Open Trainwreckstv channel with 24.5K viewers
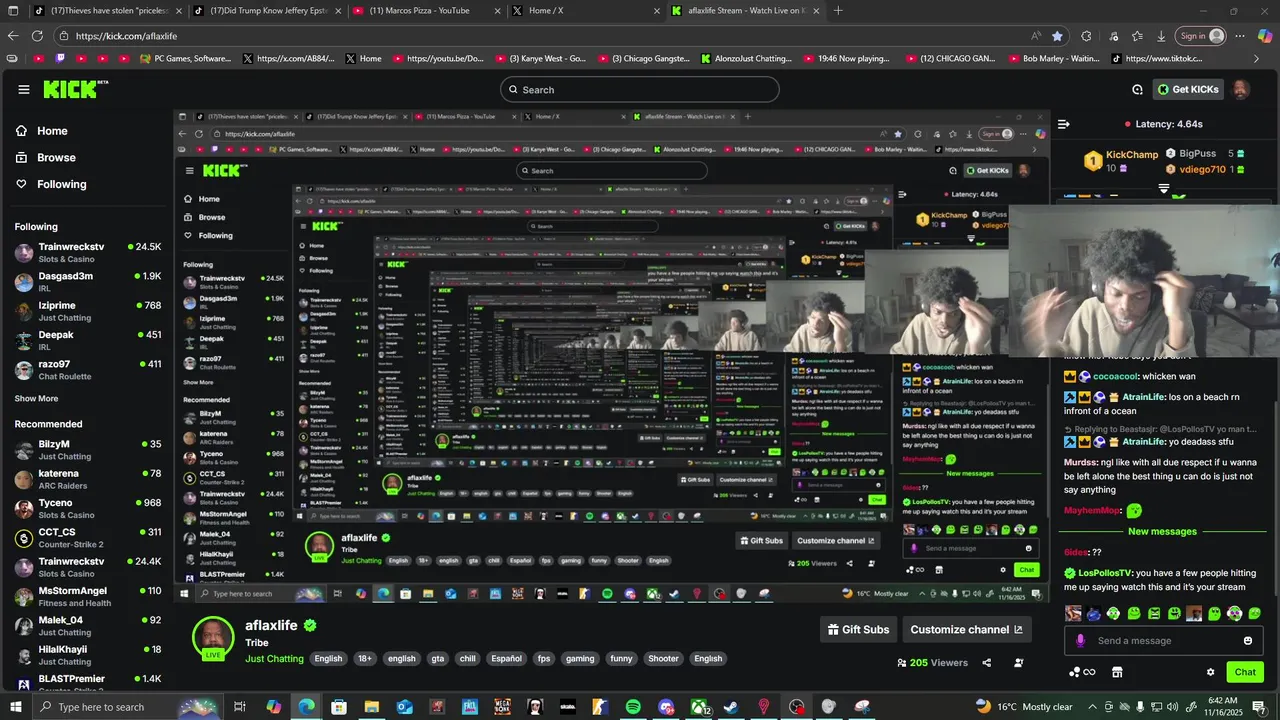Screen dimensions: 1280x720 88,252
